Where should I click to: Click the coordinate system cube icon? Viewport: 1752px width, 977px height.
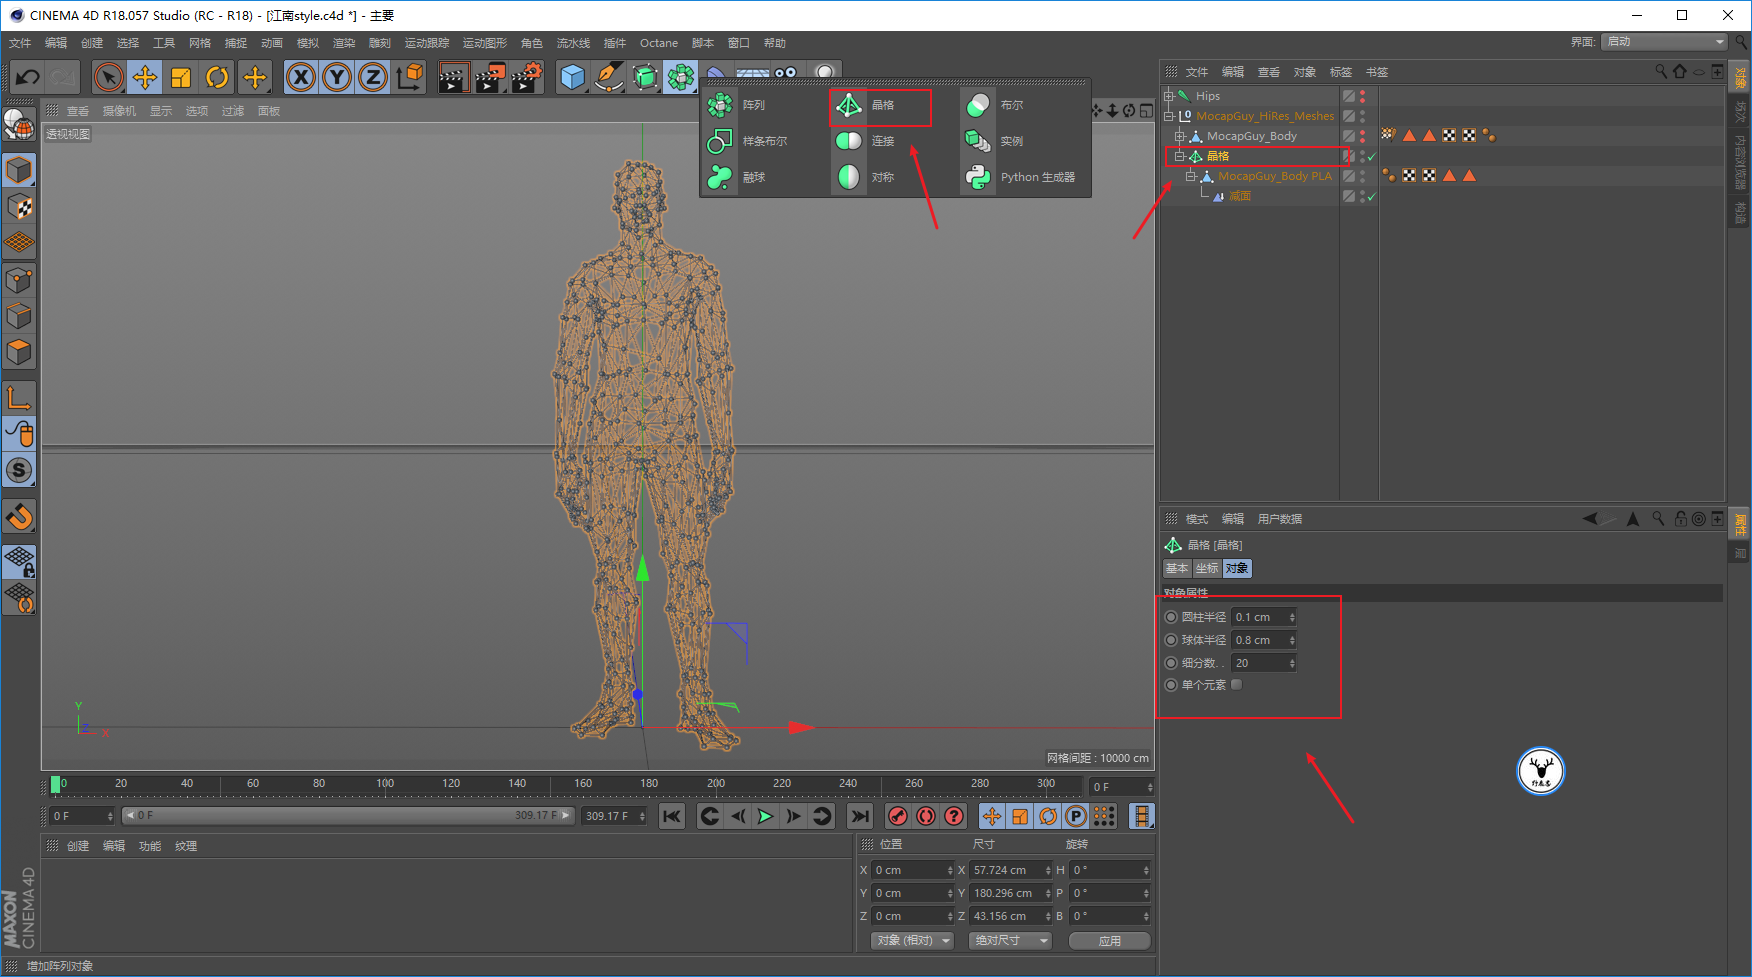(x=410, y=77)
